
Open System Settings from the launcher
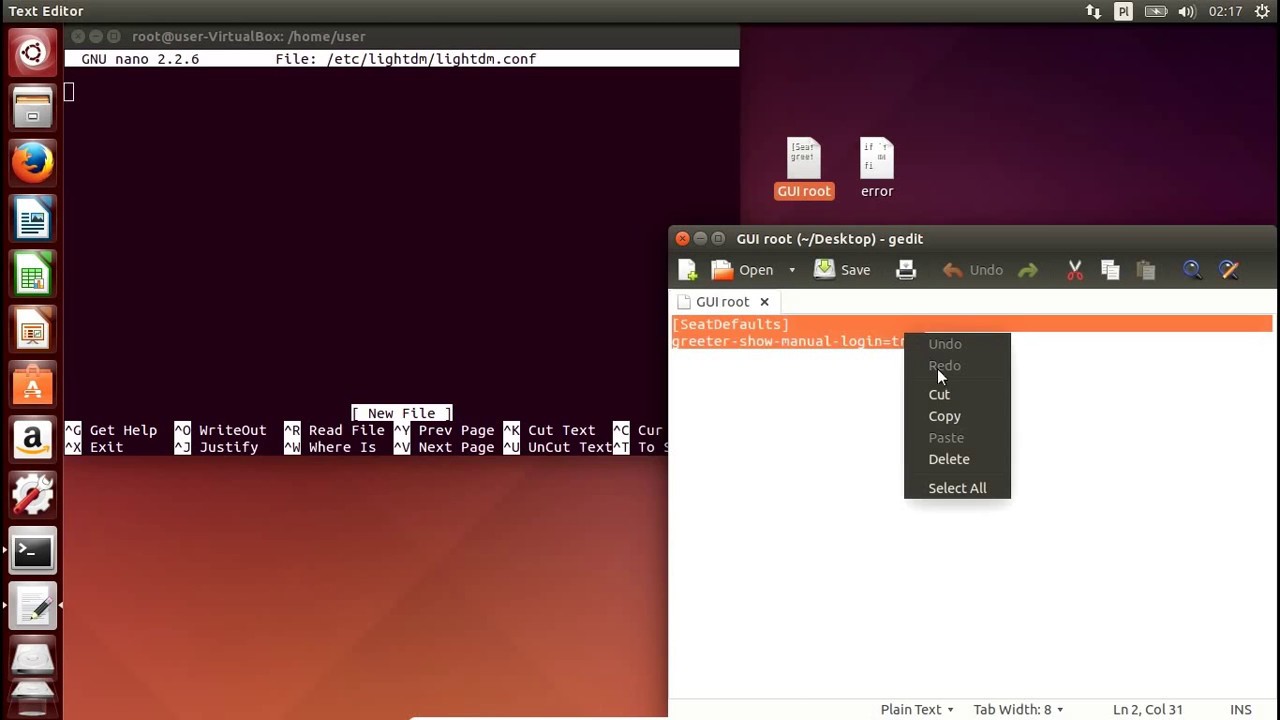tap(32, 496)
